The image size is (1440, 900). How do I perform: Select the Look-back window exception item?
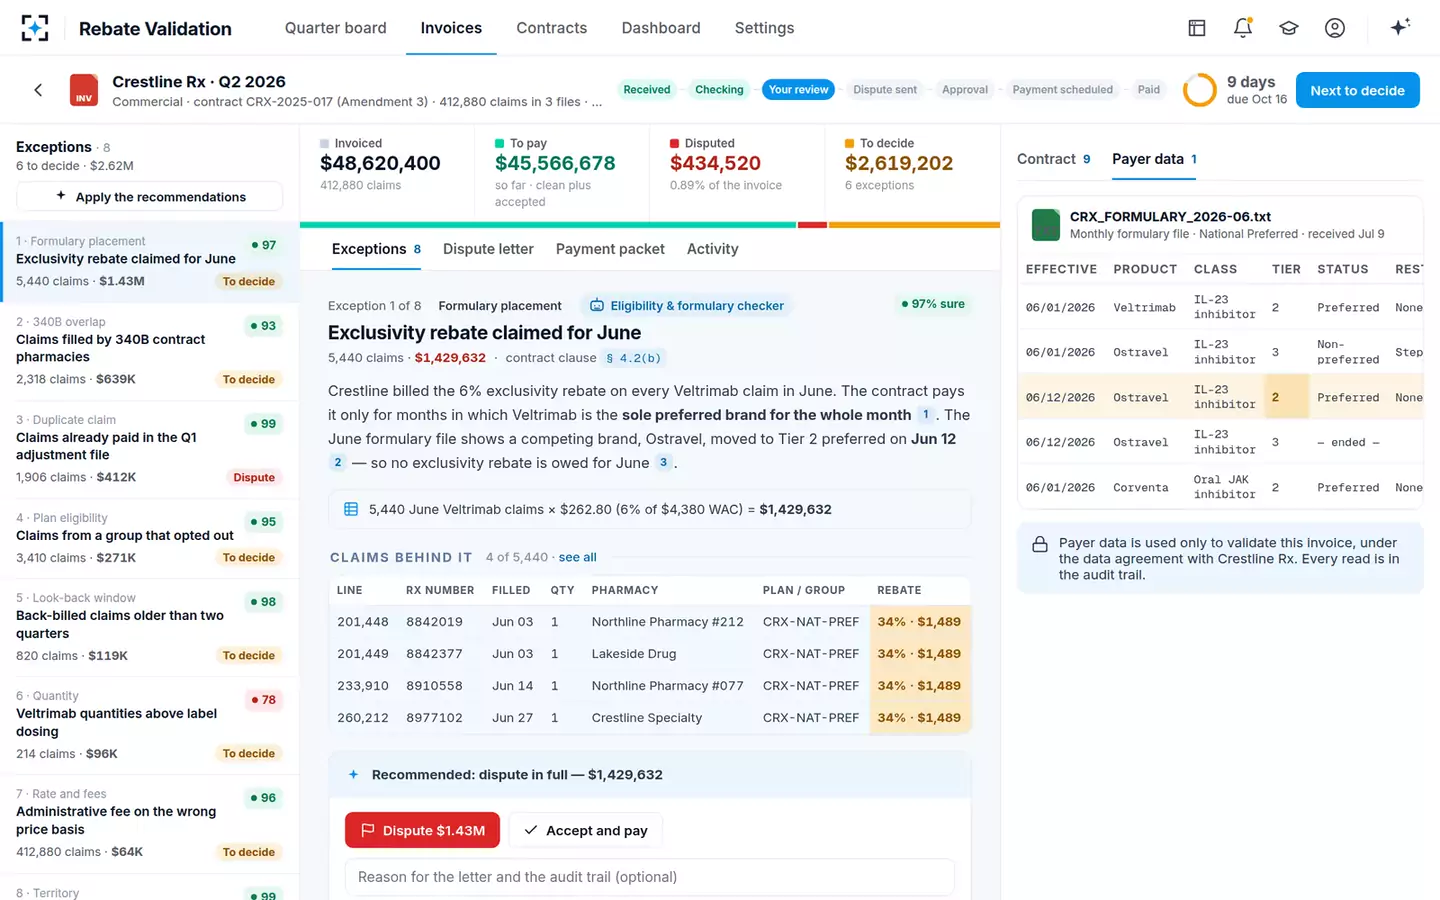coord(150,628)
